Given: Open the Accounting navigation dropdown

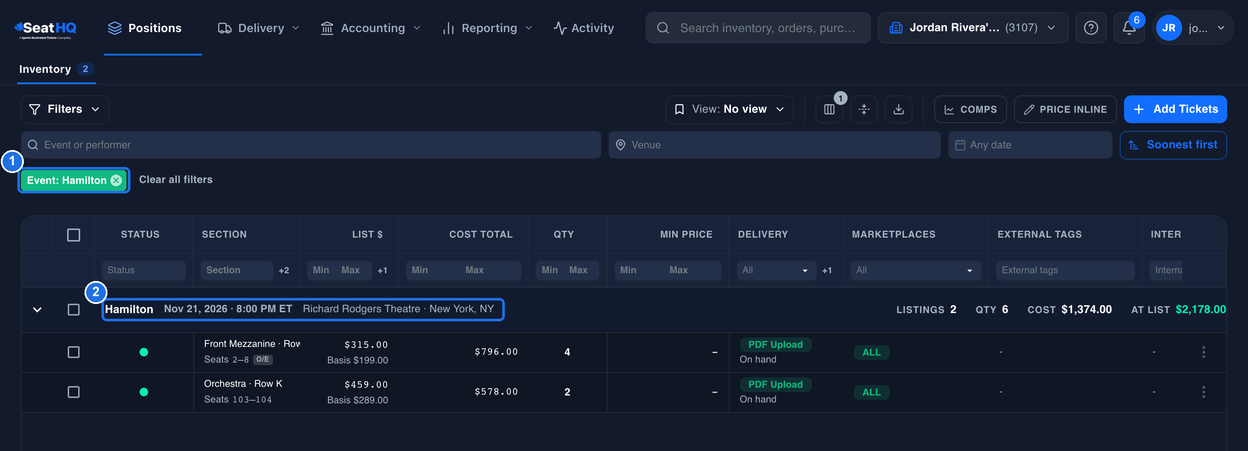Looking at the screenshot, I should coord(370,28).
